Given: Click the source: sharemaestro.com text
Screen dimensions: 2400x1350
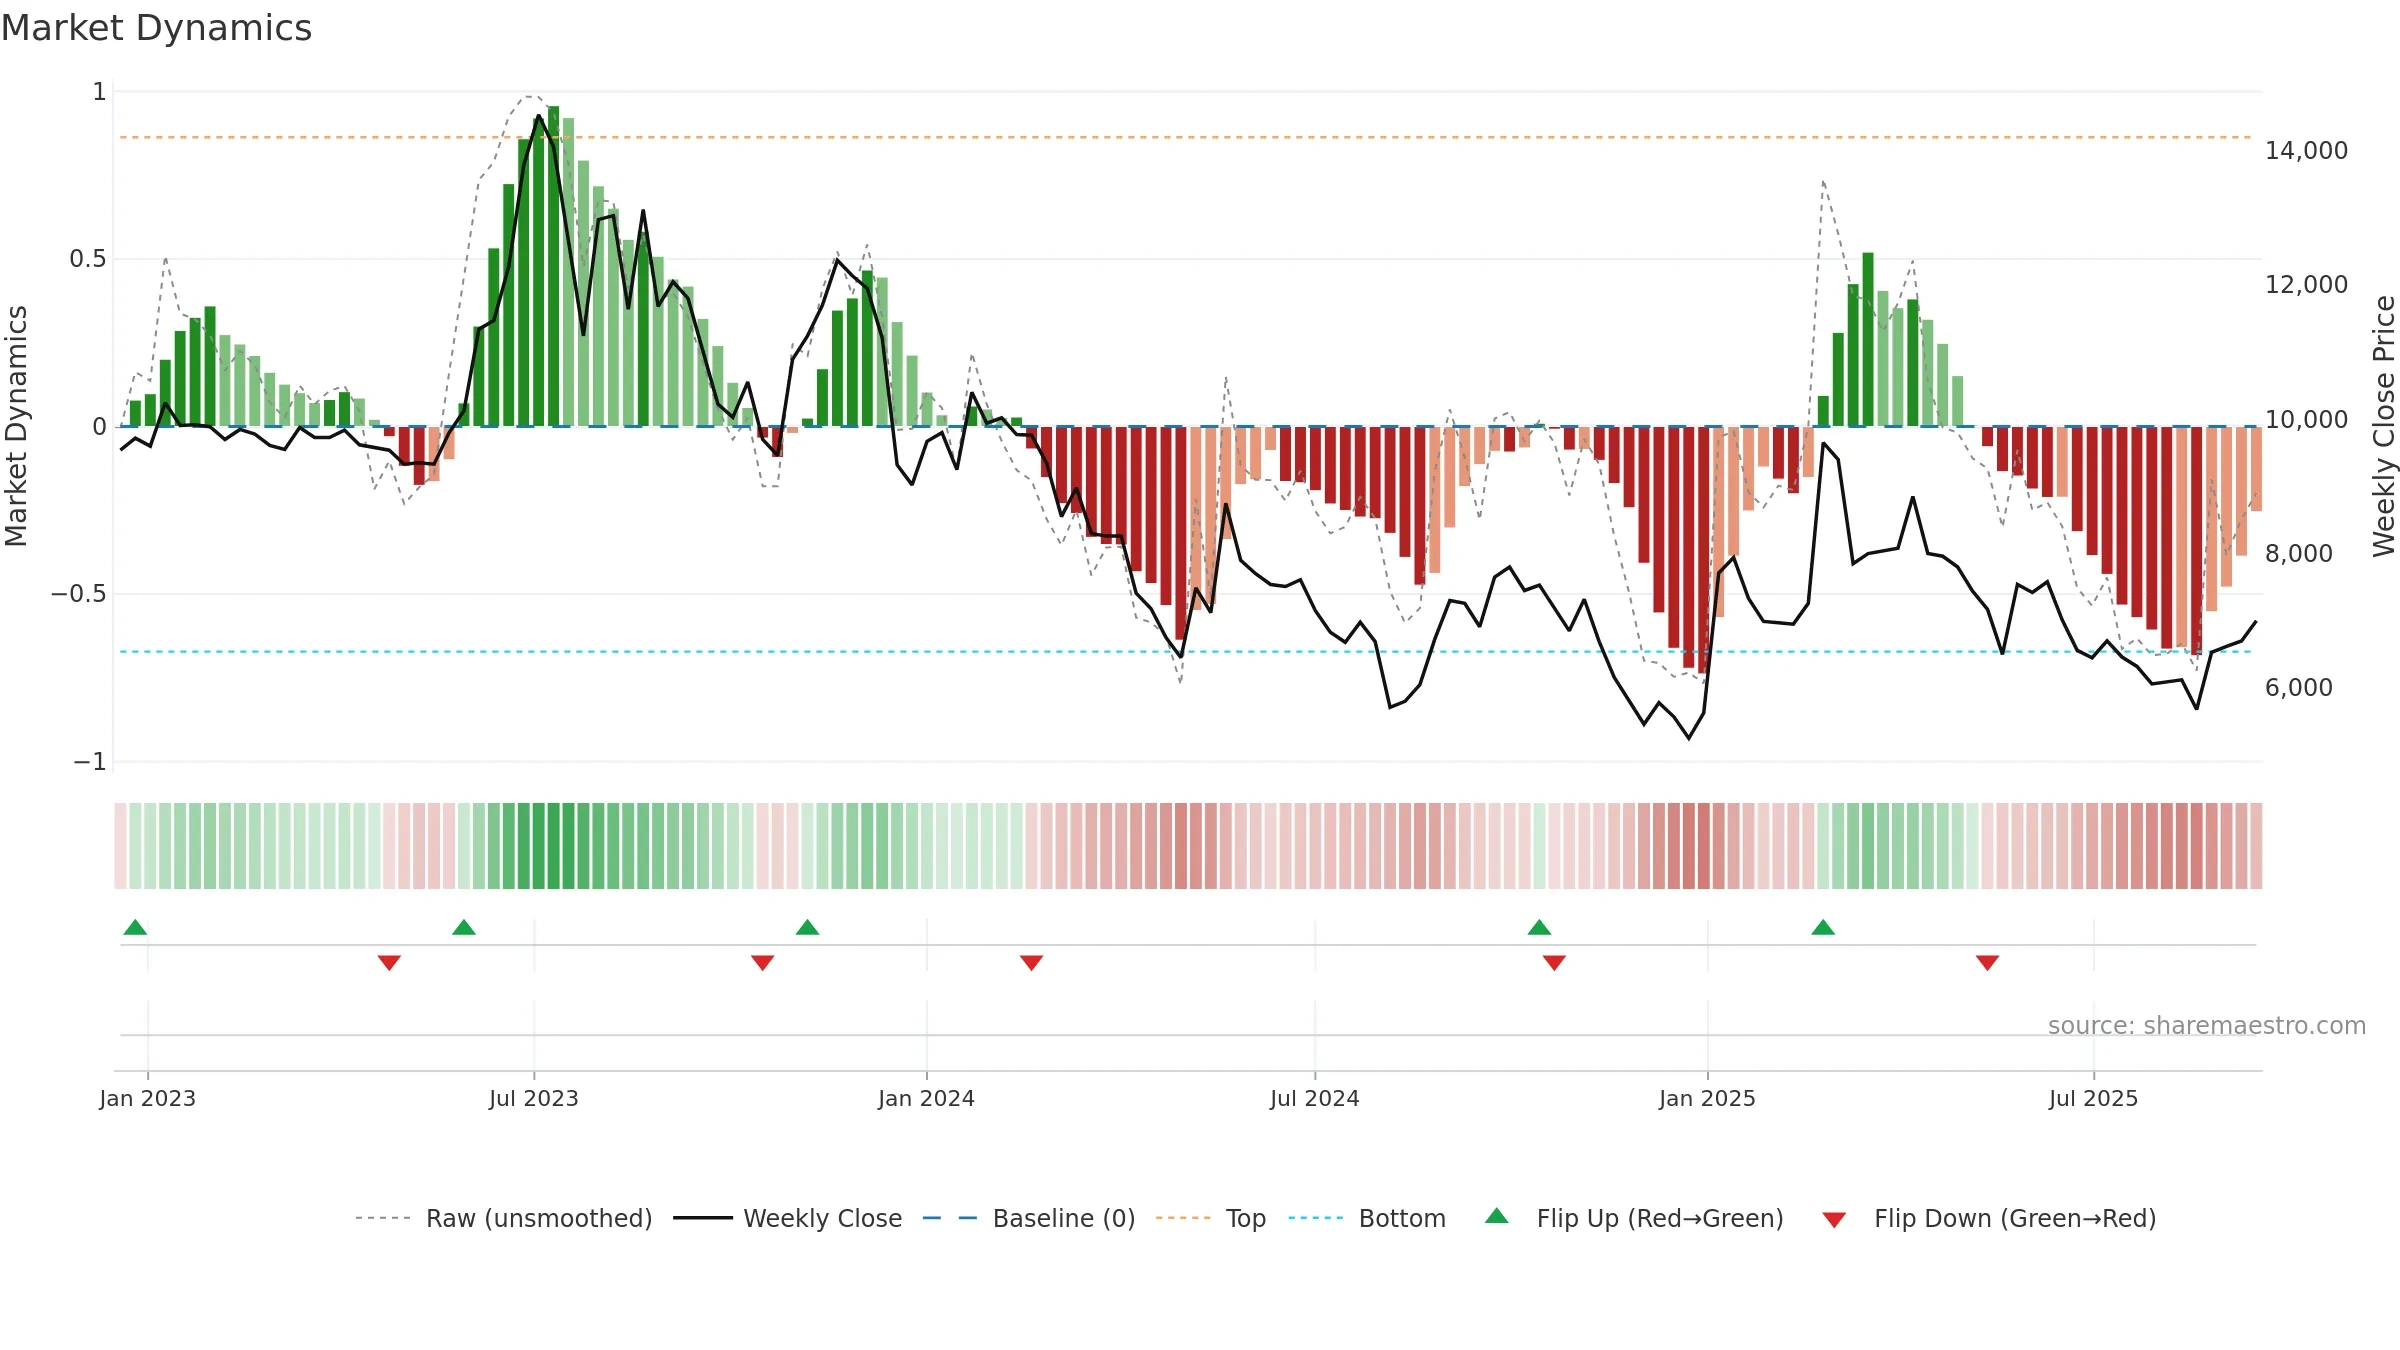Looking at the screenshot, I should [2207, 1026].
